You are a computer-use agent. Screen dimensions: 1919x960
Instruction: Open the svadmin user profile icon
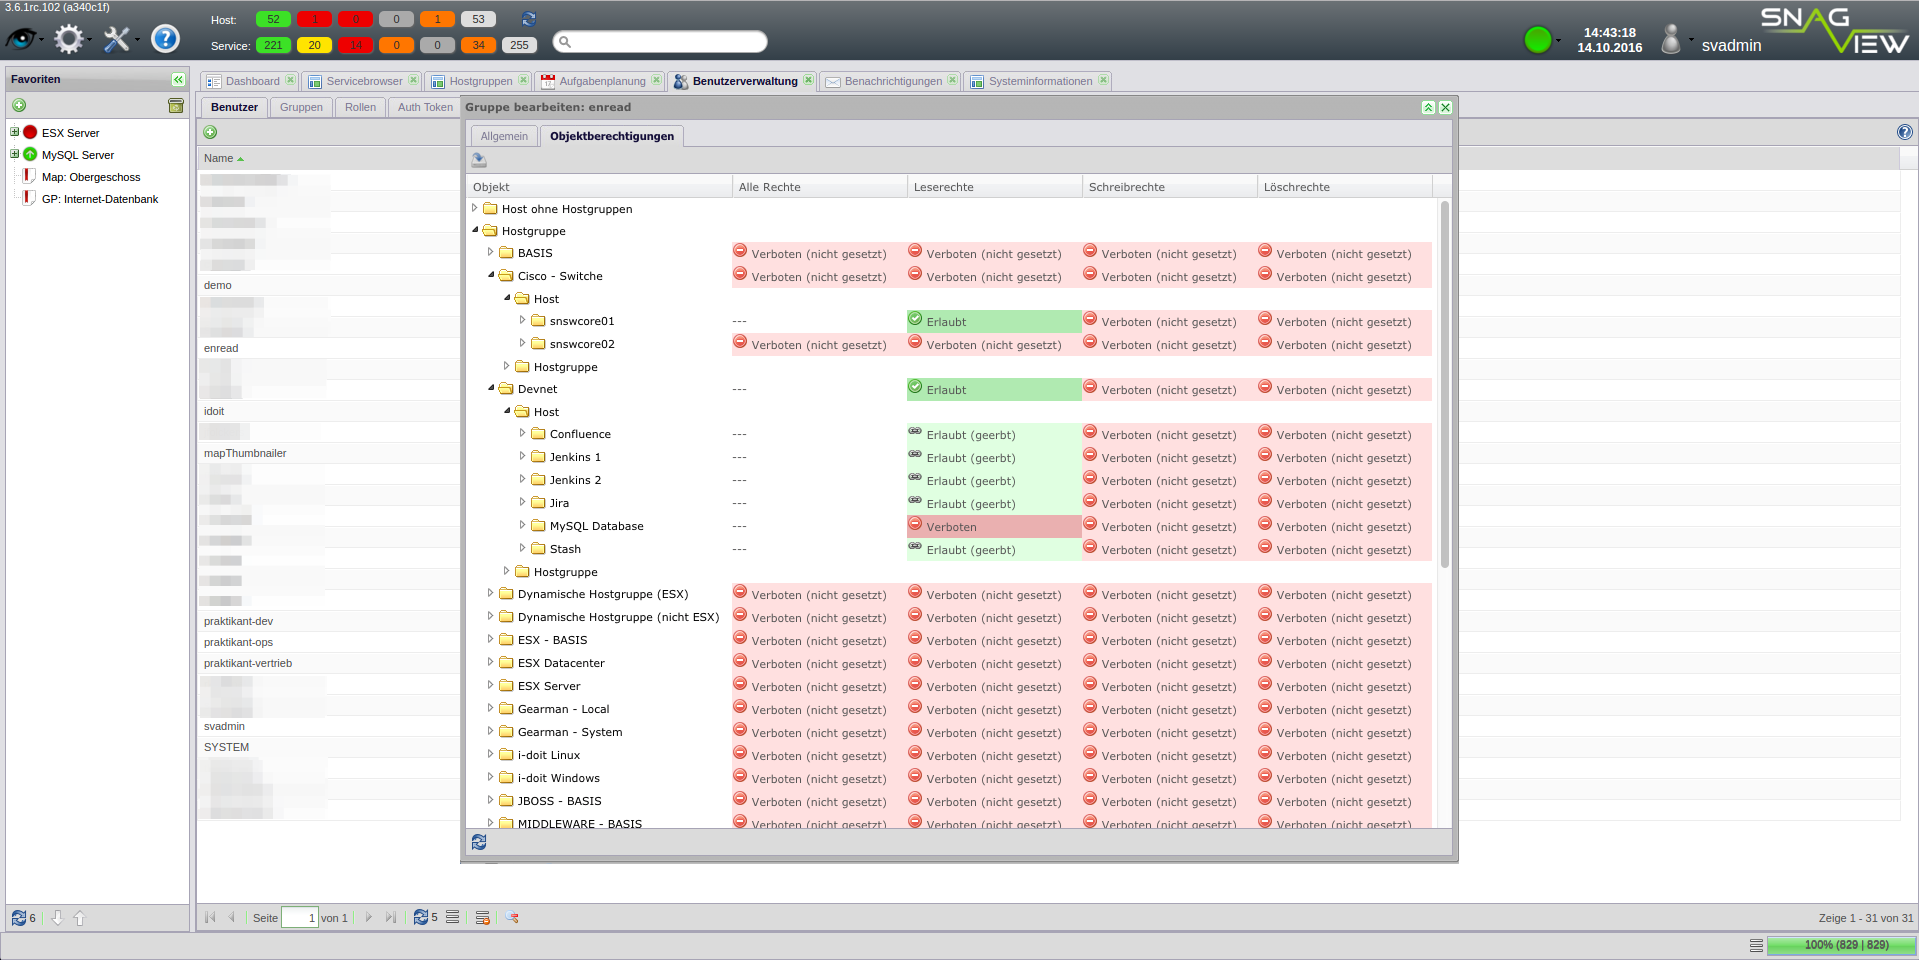[x=1671, y=39]
